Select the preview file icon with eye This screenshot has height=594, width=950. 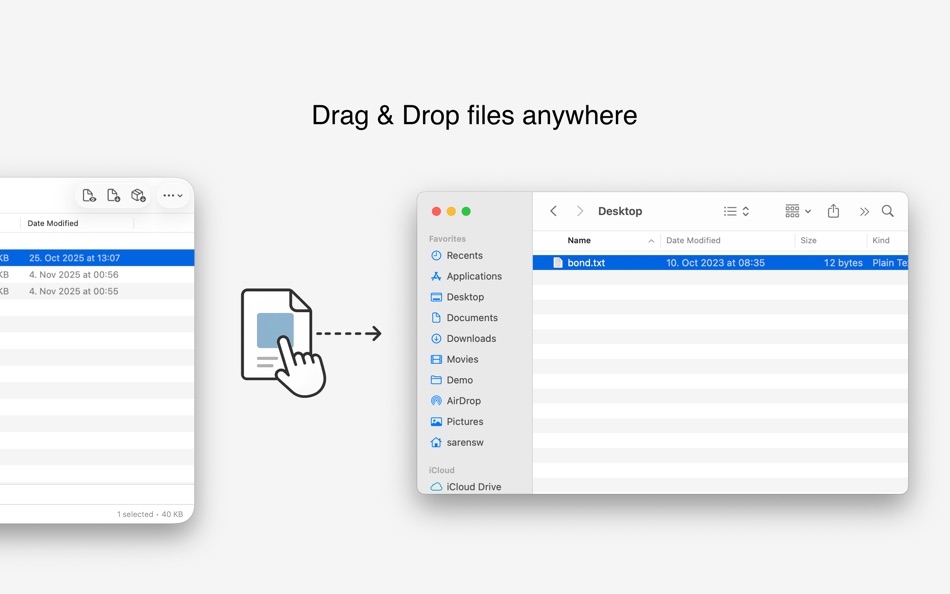pyautogui.click(x=89, y=195)
